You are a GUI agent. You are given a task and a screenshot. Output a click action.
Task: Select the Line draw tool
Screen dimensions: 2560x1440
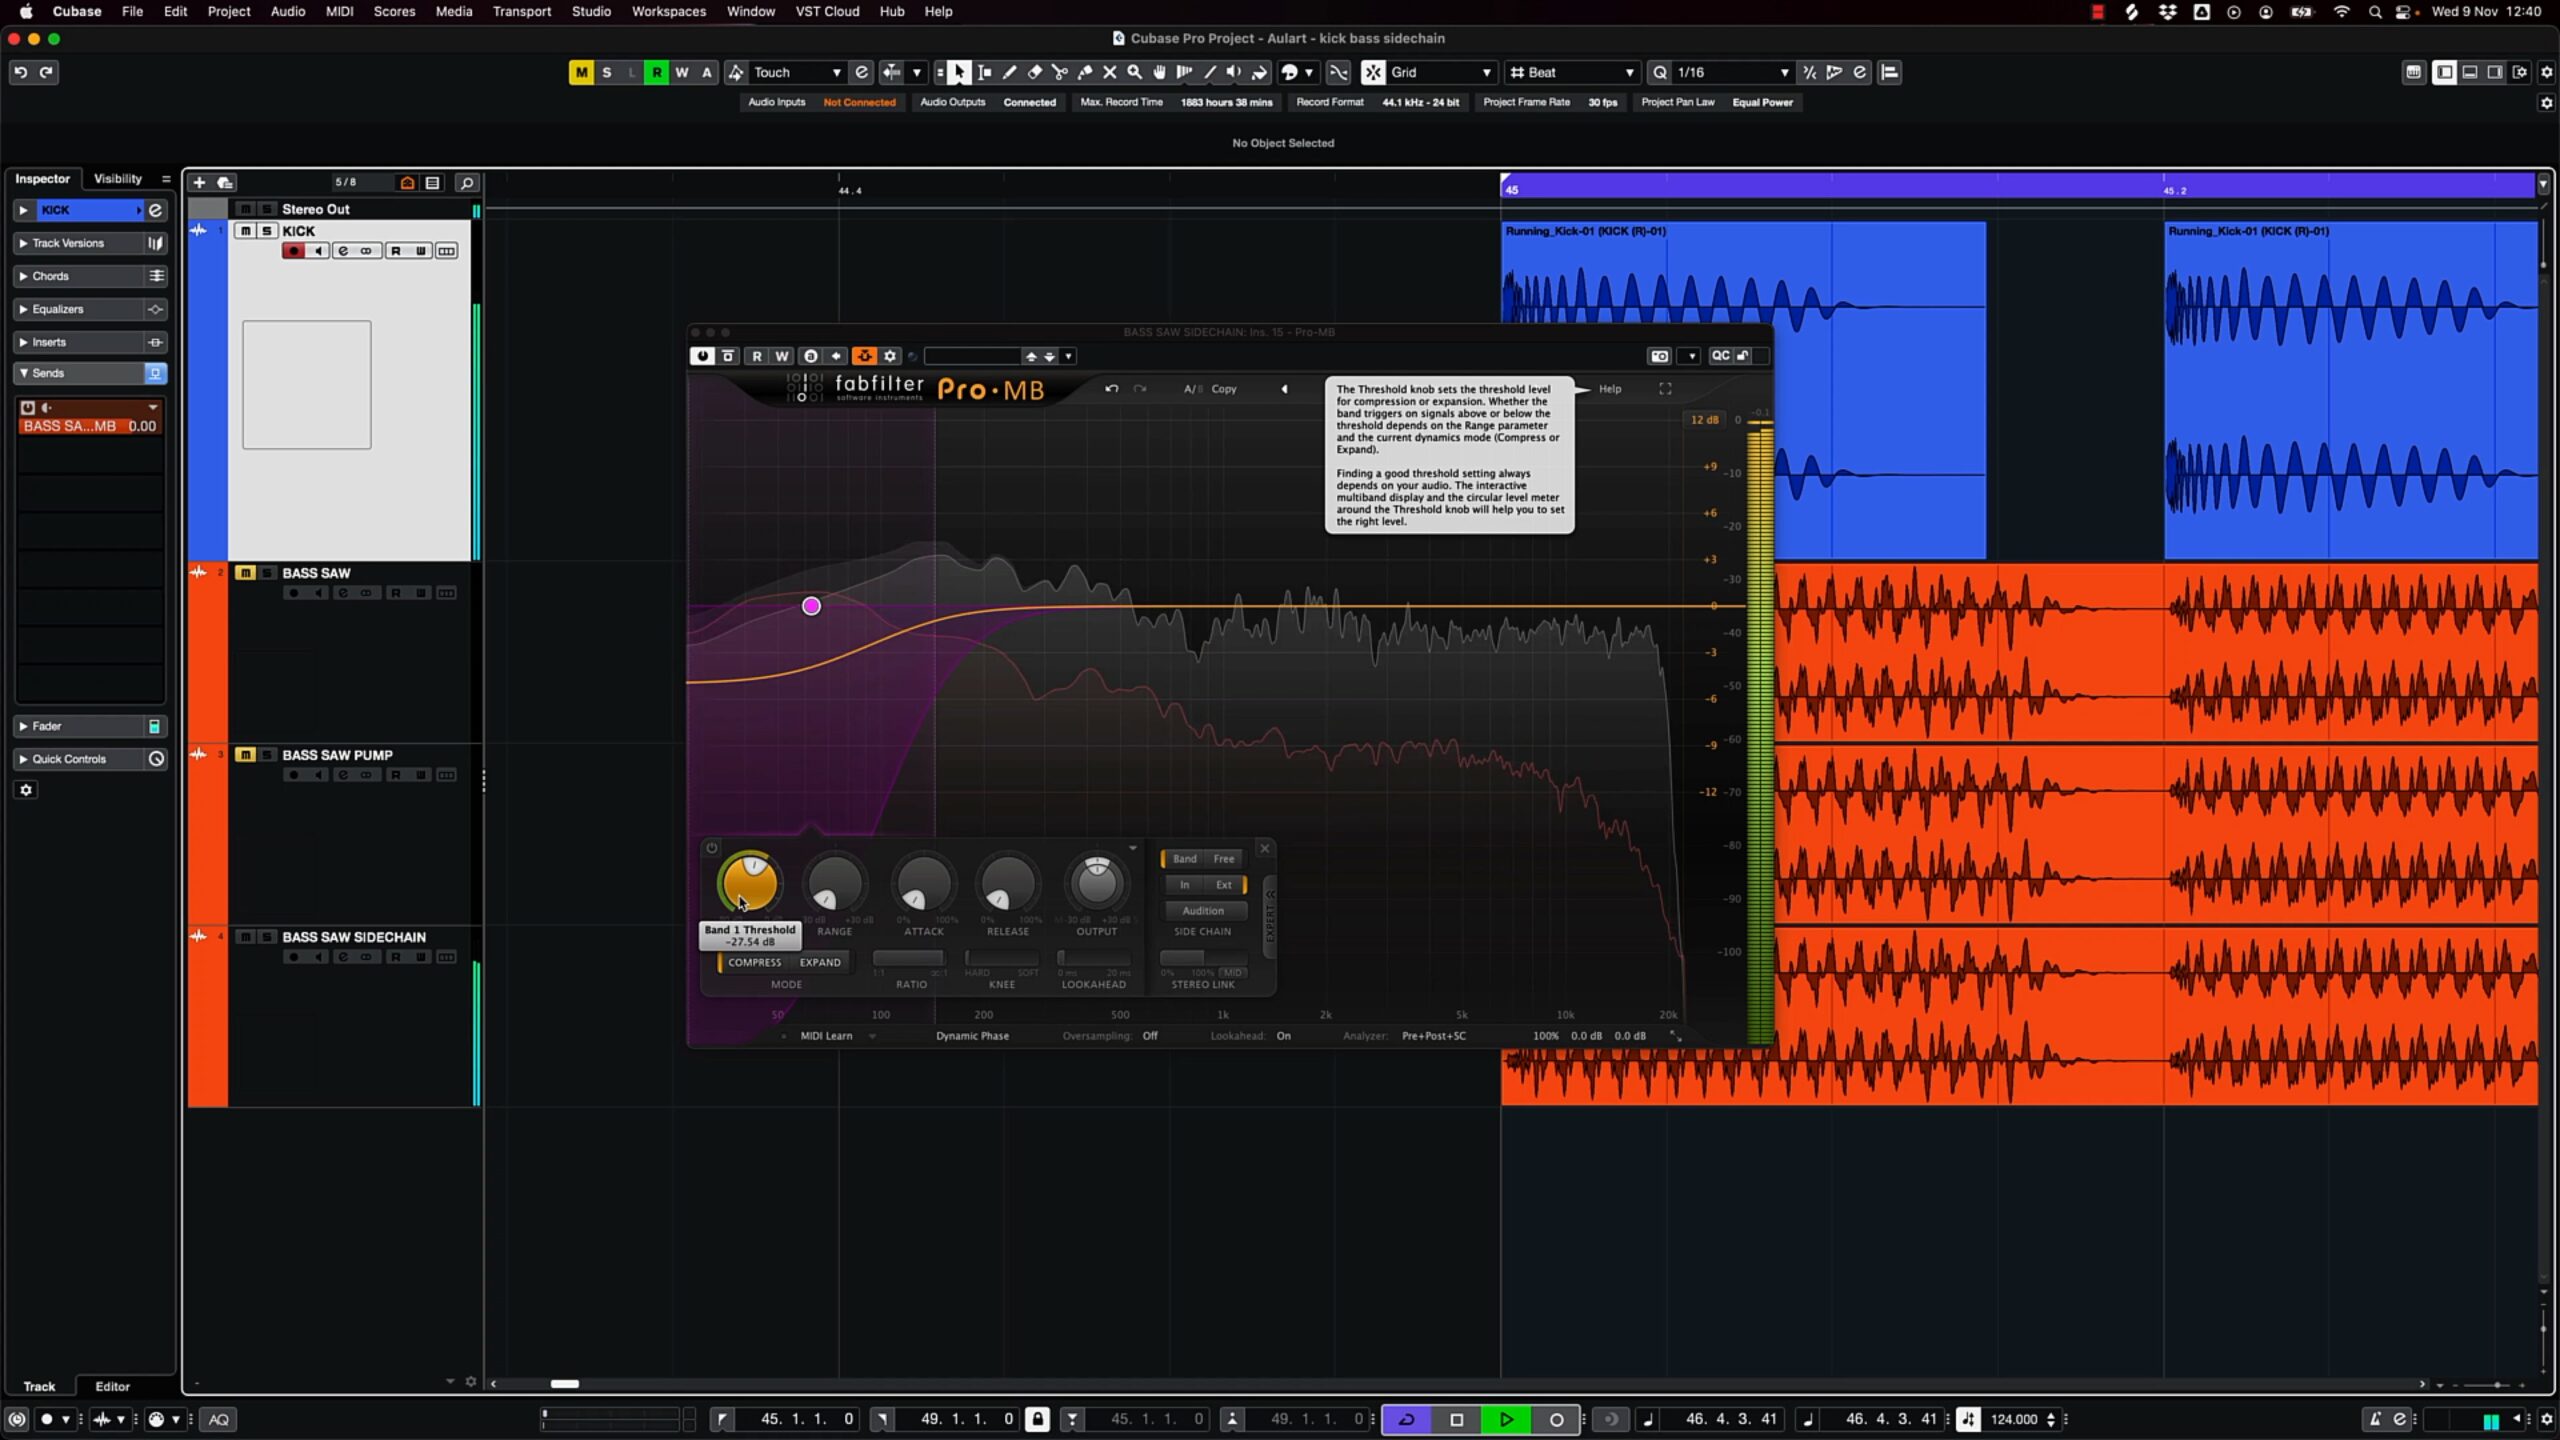pos(1210,72)
